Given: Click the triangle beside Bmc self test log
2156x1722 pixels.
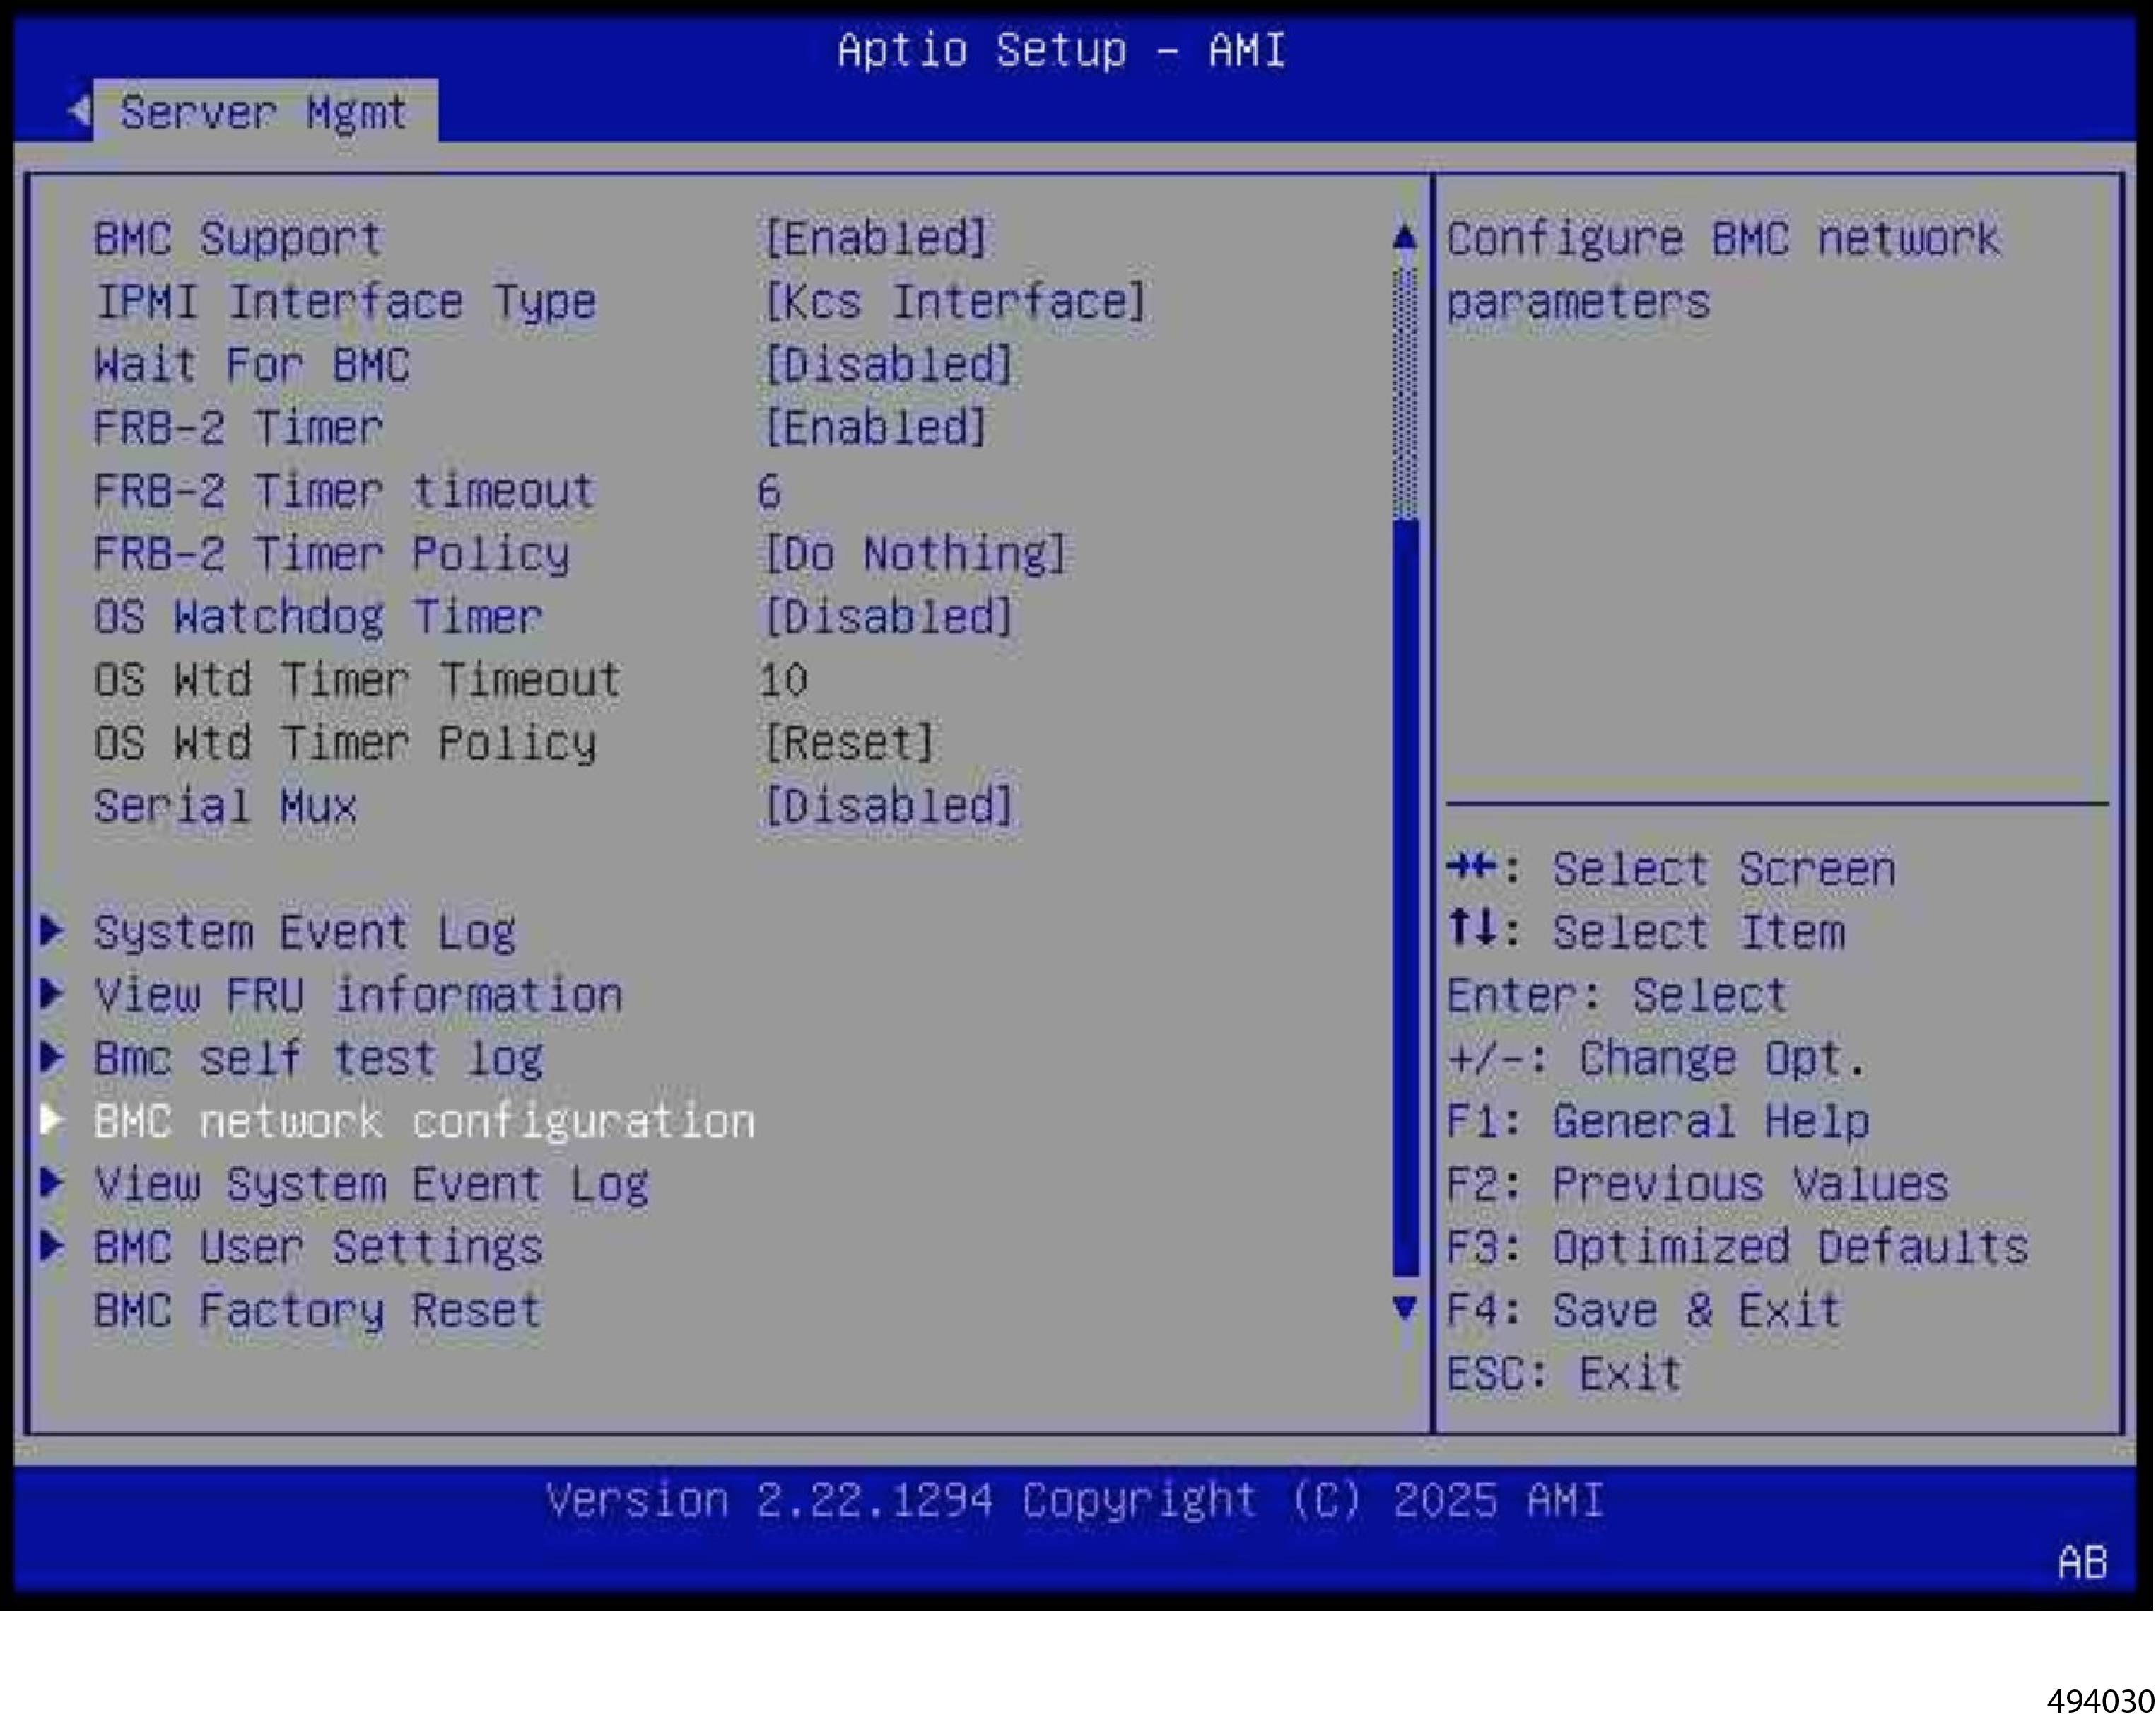Looking at the screenshot, I should 52,1057.
